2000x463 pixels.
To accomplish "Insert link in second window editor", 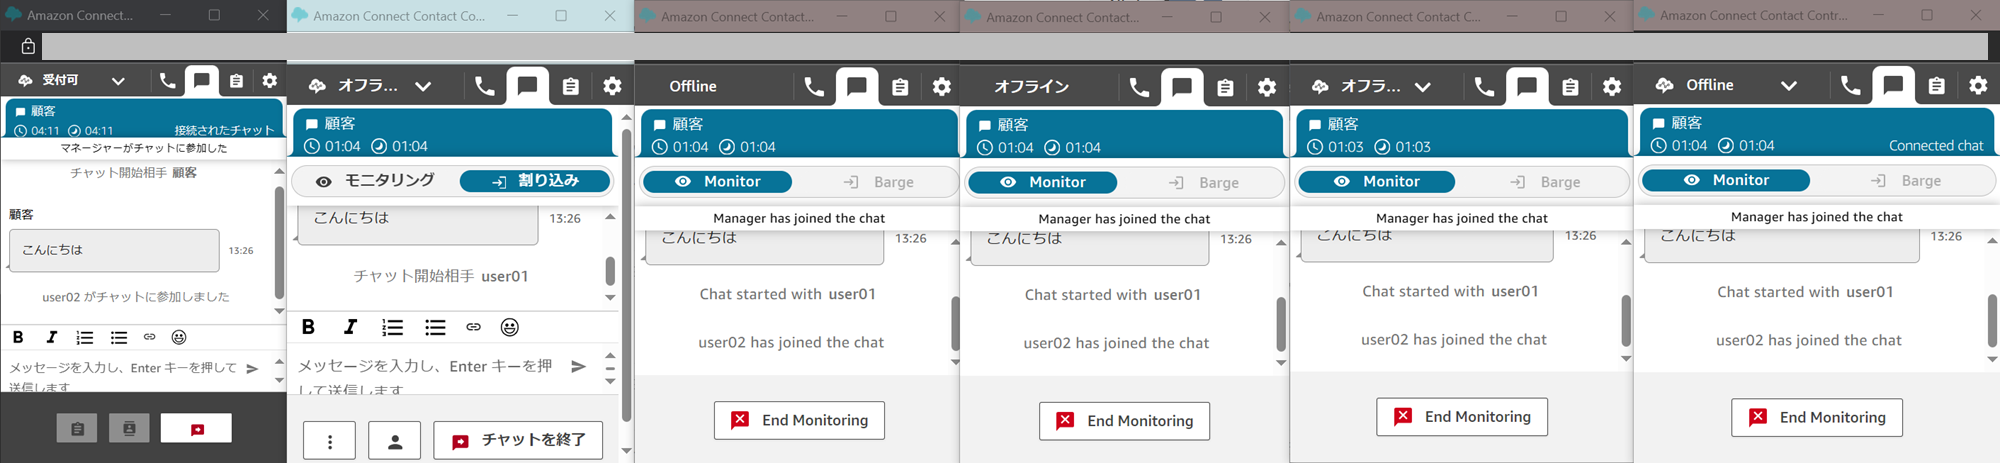I will click(473, 327).
